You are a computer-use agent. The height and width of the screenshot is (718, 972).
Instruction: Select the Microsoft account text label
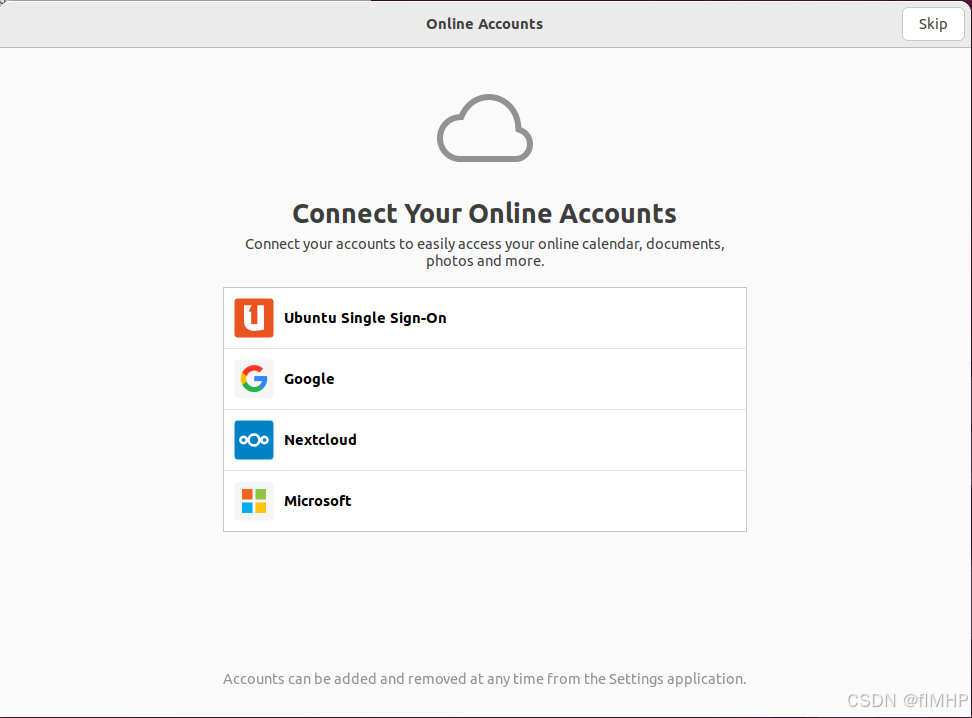[x=317, y=501]
